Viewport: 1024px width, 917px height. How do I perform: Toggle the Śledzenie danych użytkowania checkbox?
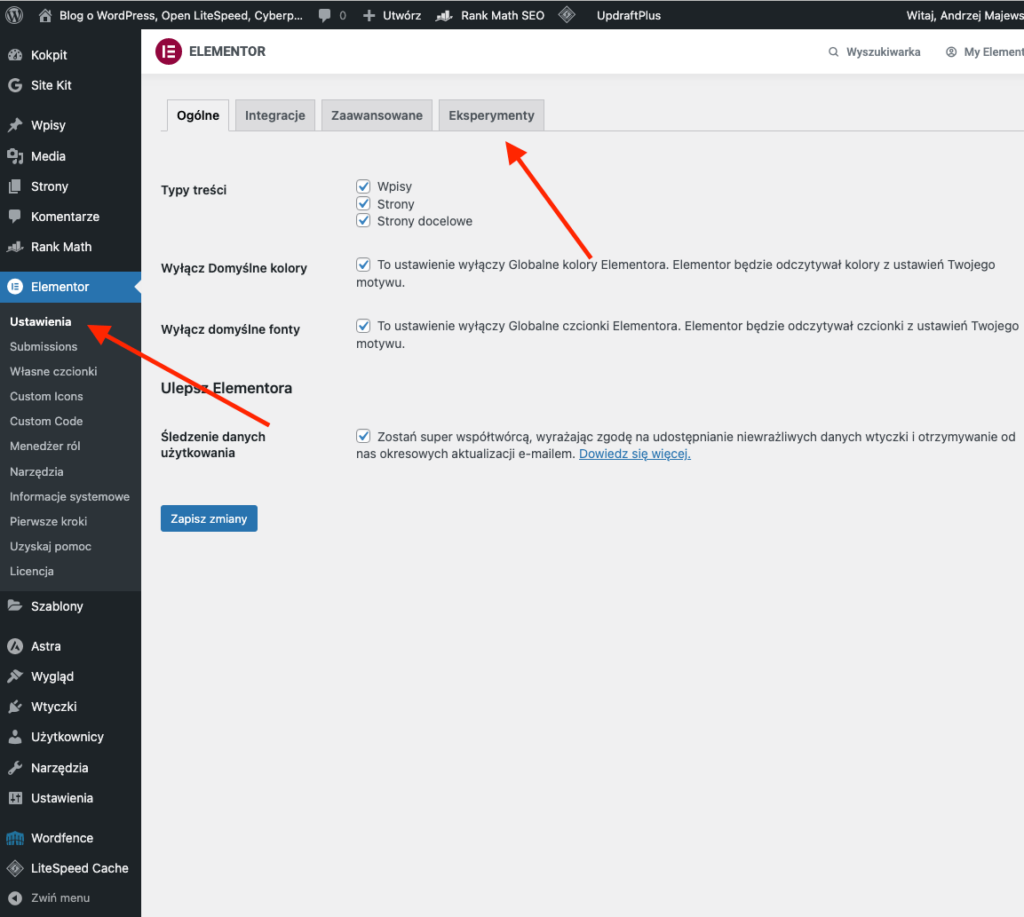pos(363,436)
